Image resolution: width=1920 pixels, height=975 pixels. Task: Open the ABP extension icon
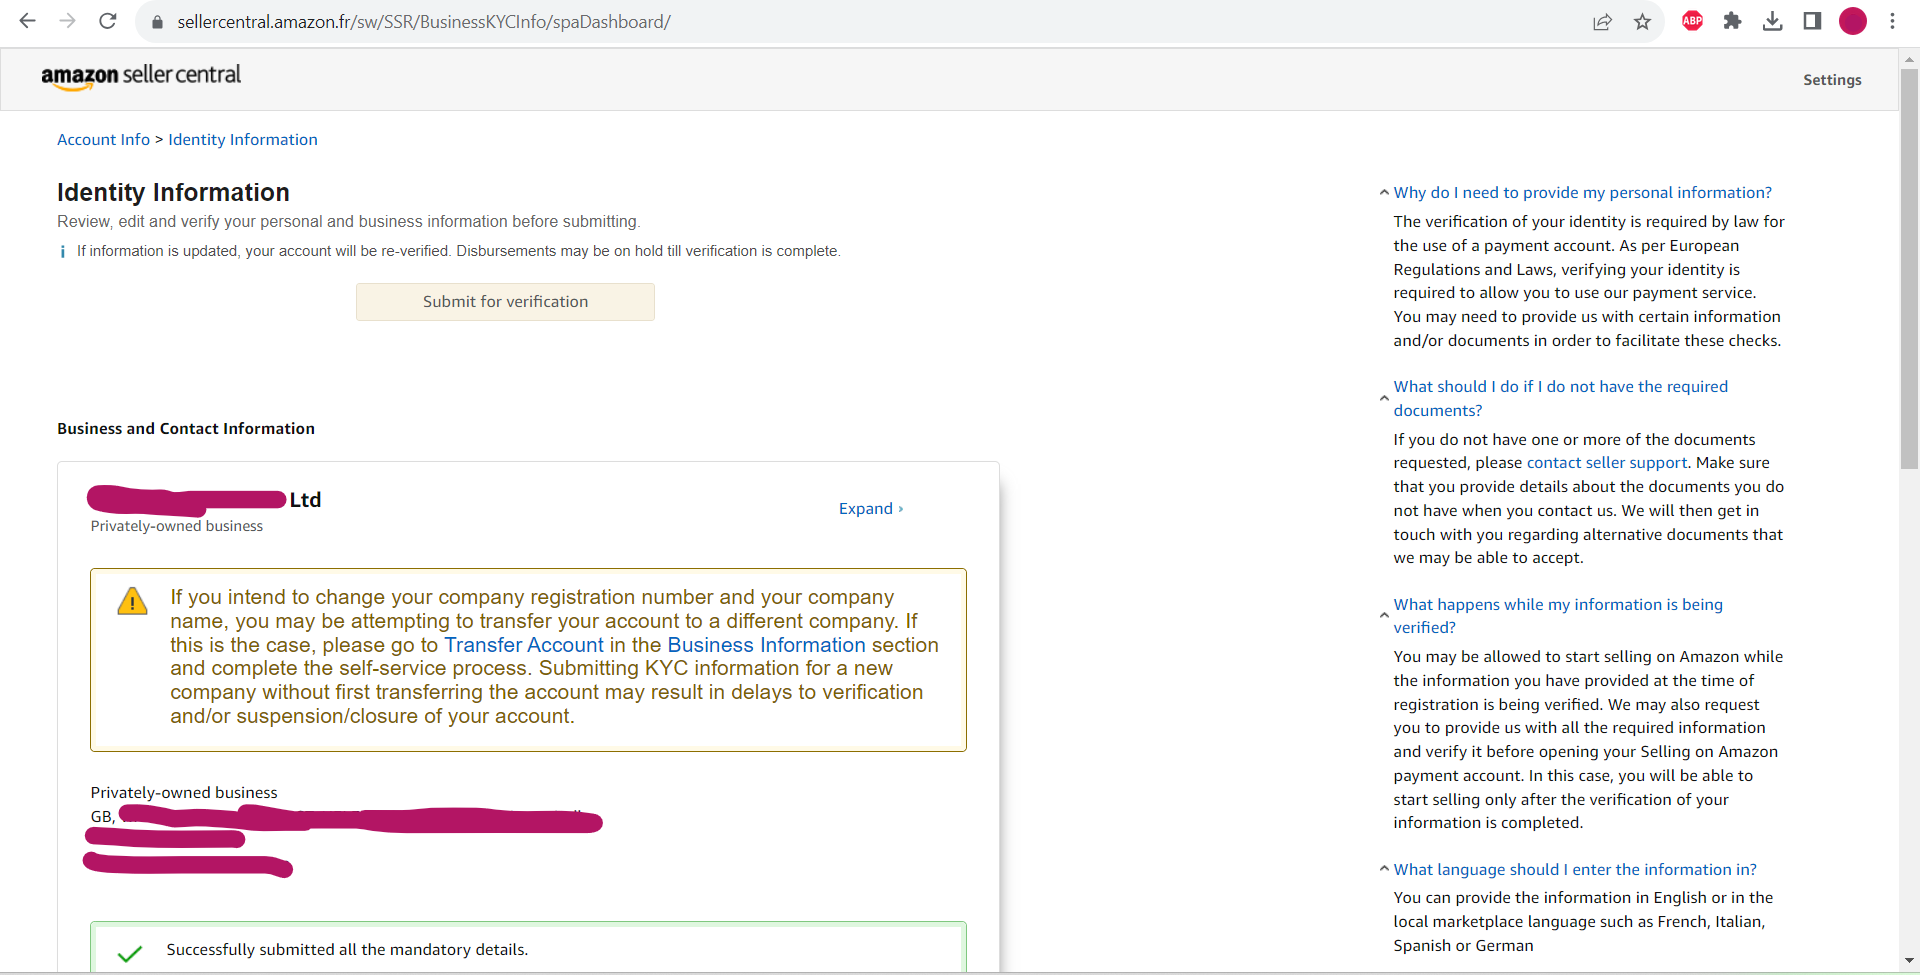1692,21
